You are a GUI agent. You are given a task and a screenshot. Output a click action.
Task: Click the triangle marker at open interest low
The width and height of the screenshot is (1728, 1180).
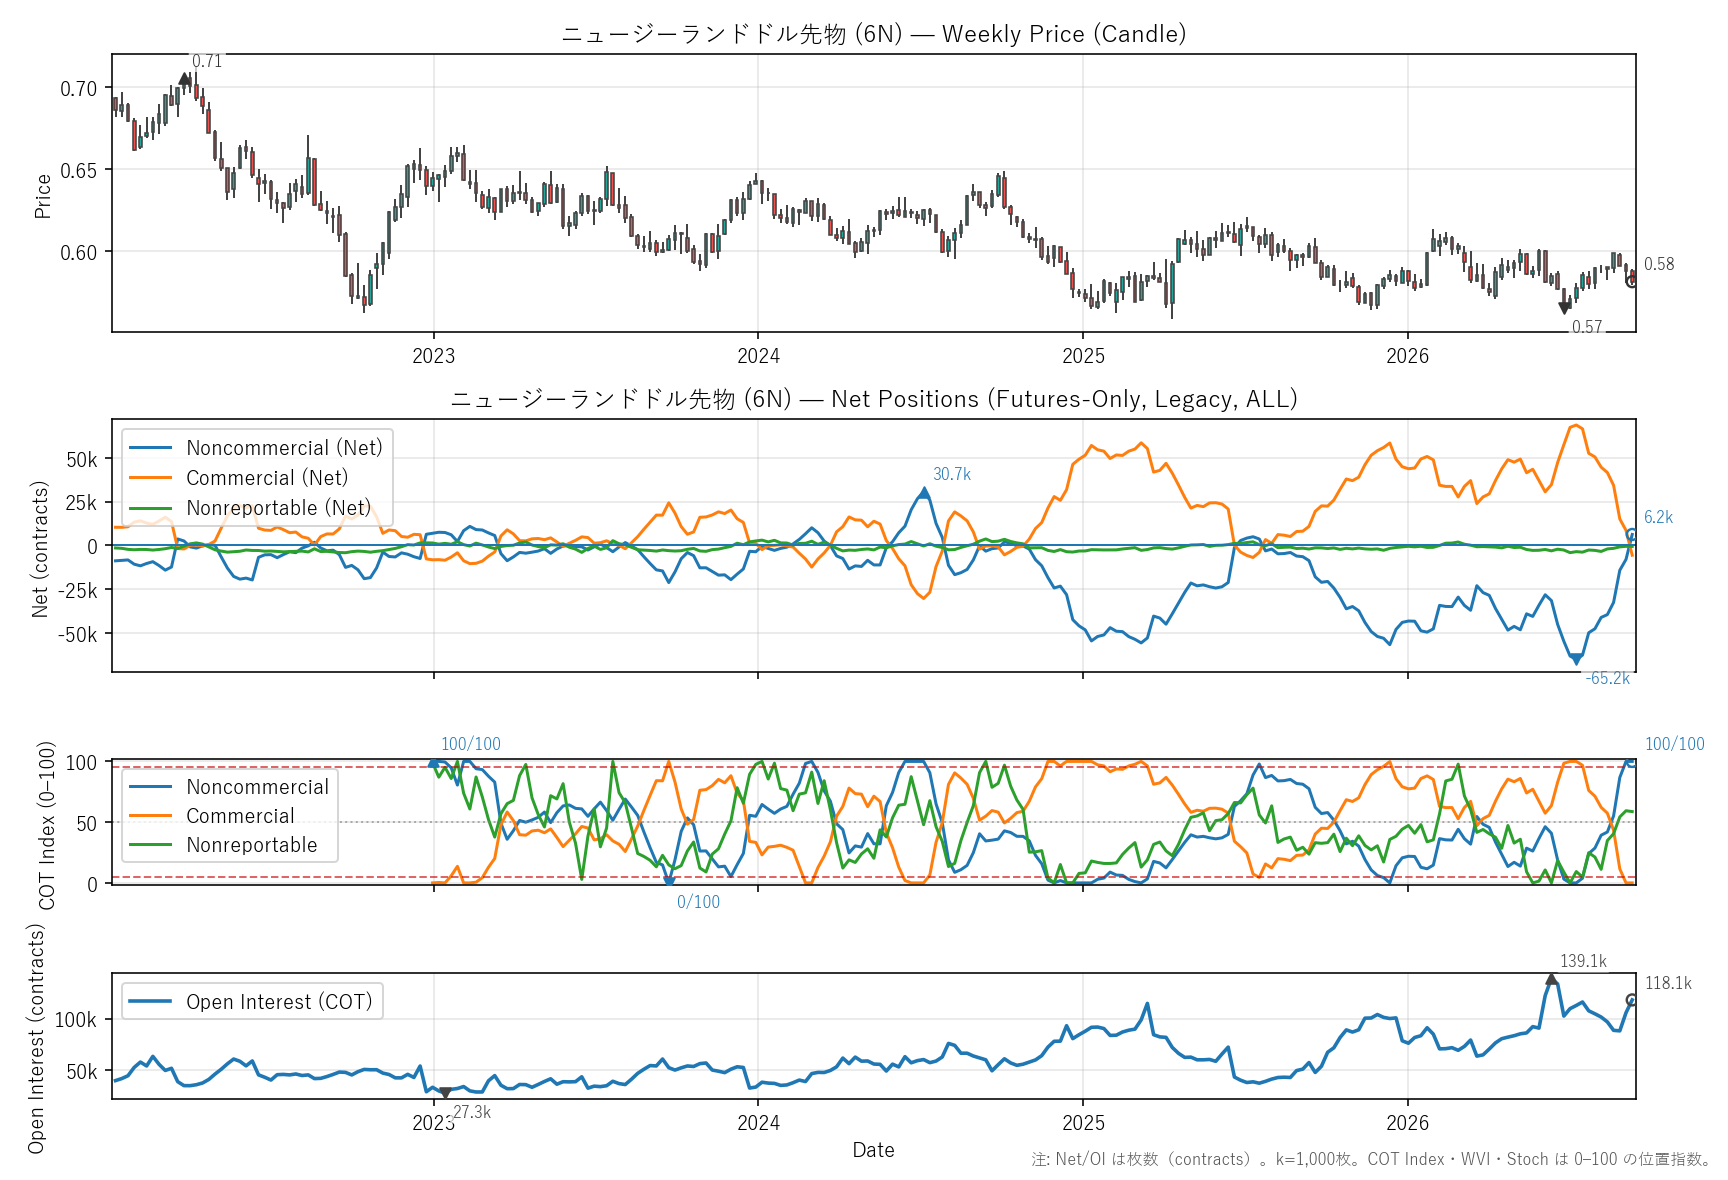pos(445,1093)
